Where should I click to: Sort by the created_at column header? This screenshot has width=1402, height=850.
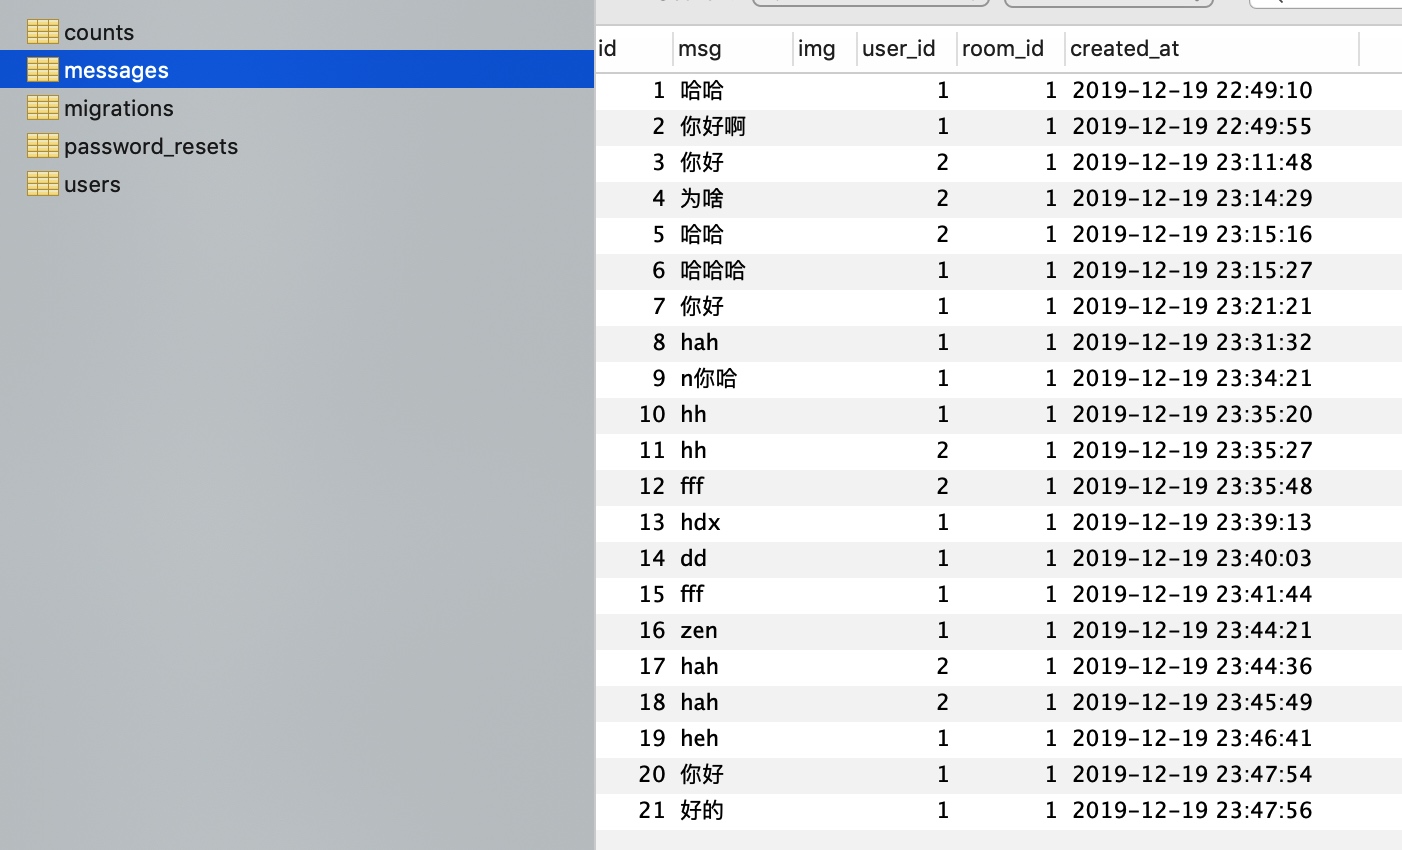point(1124,48)
